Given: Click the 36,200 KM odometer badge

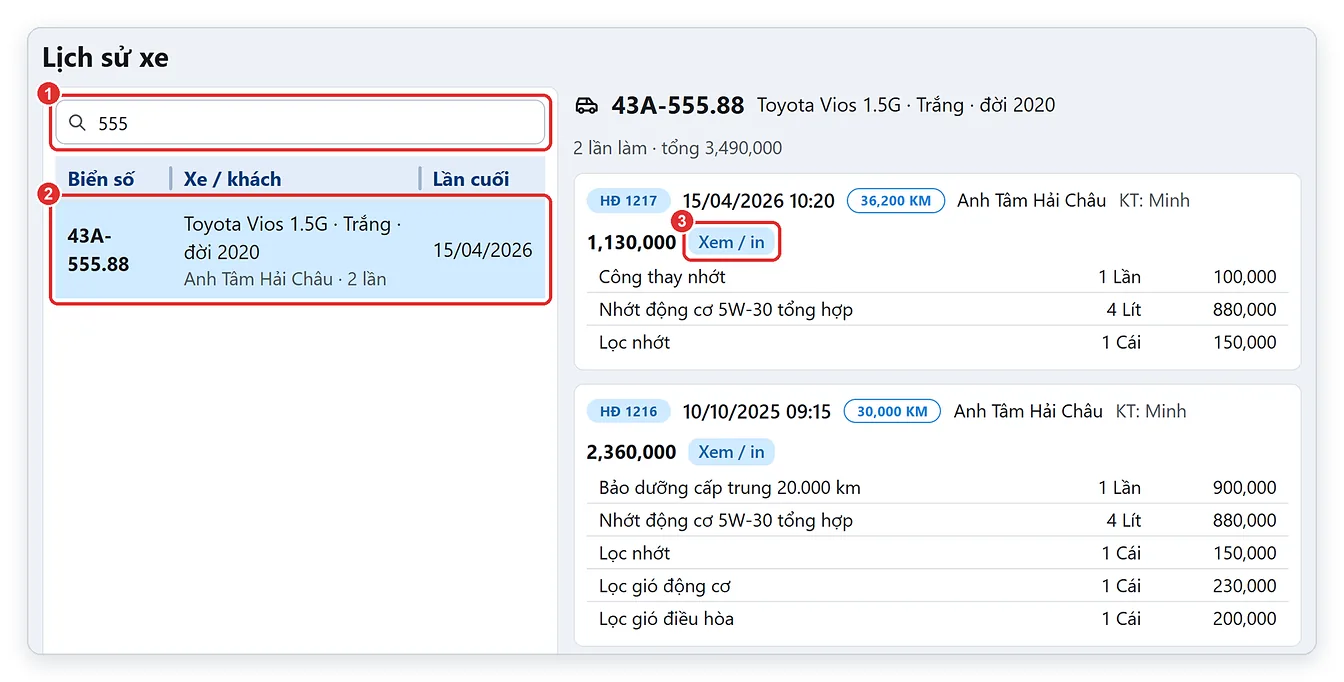Looking at the screenshot, I should [x=895, y=200].
